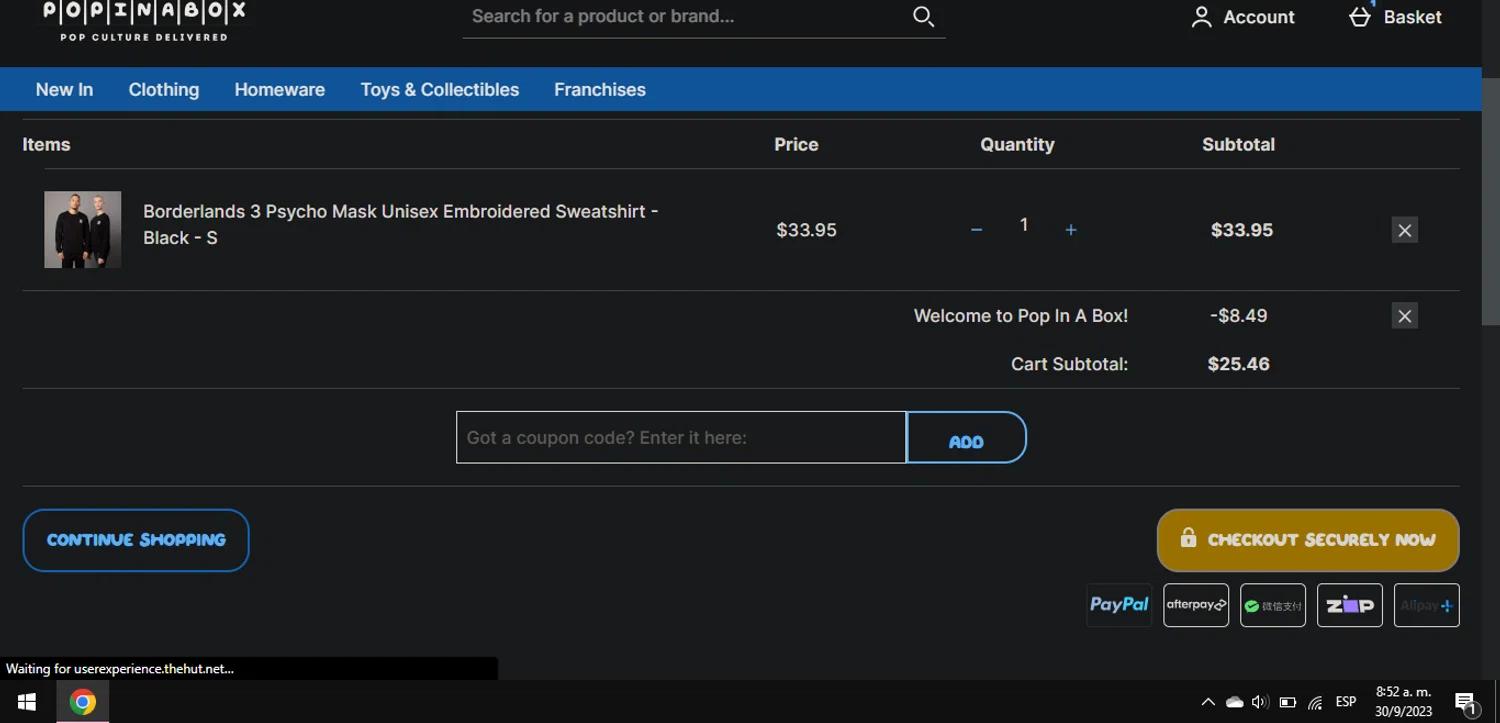Select the WeChat Pay payment icon
This screenshot has height=723, width=1500.
(1273, 605)
